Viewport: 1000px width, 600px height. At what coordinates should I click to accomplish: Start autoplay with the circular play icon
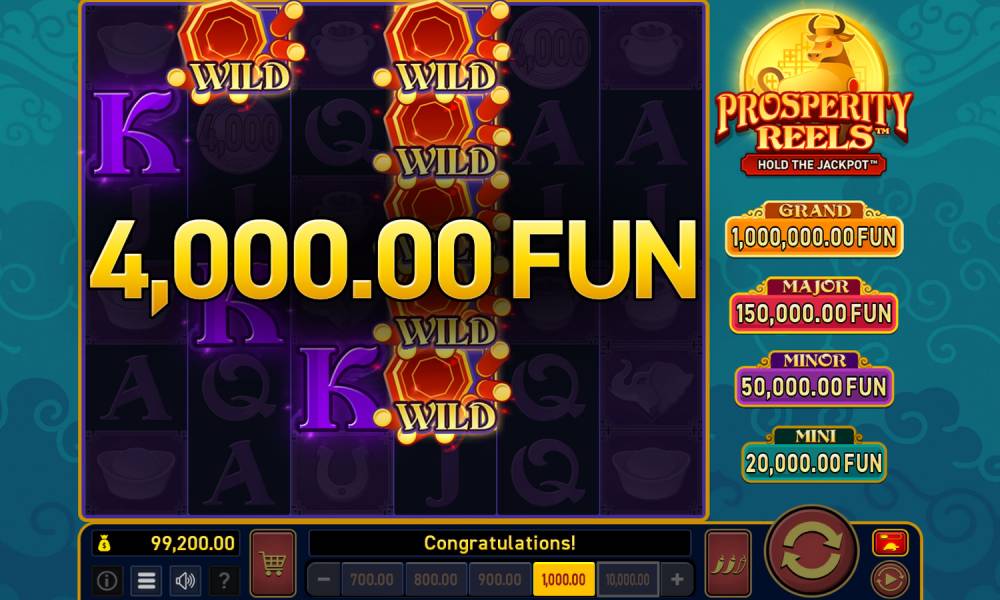click(x=890, y=579)
